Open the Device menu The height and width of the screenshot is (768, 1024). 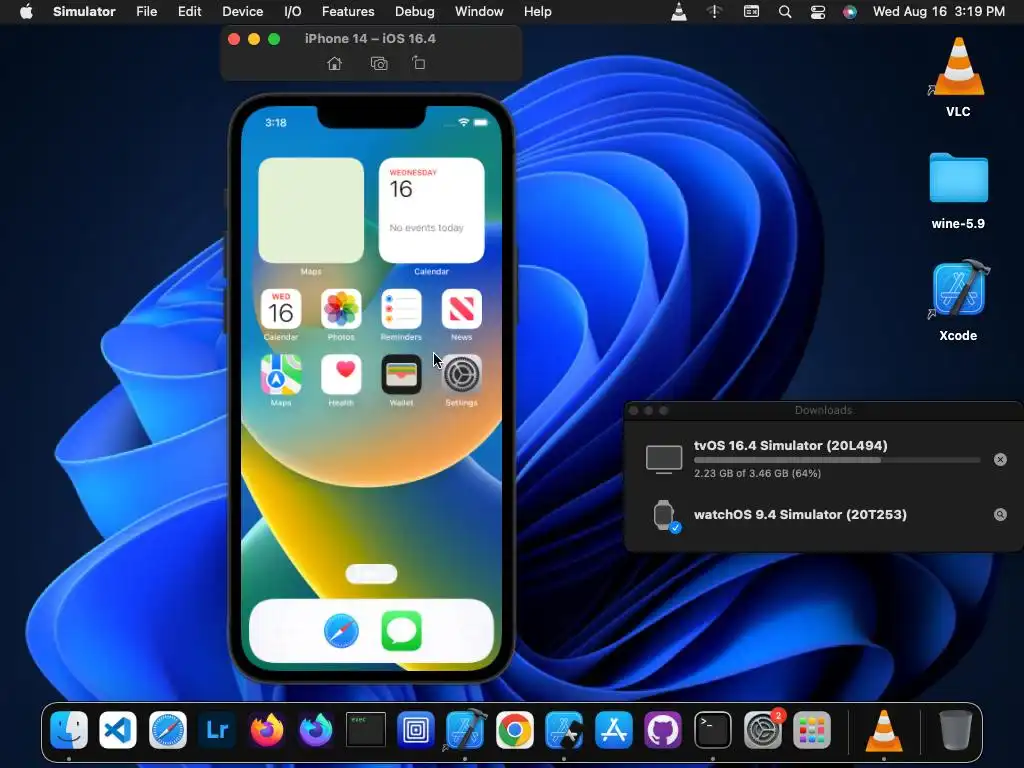tap(242, 12)
